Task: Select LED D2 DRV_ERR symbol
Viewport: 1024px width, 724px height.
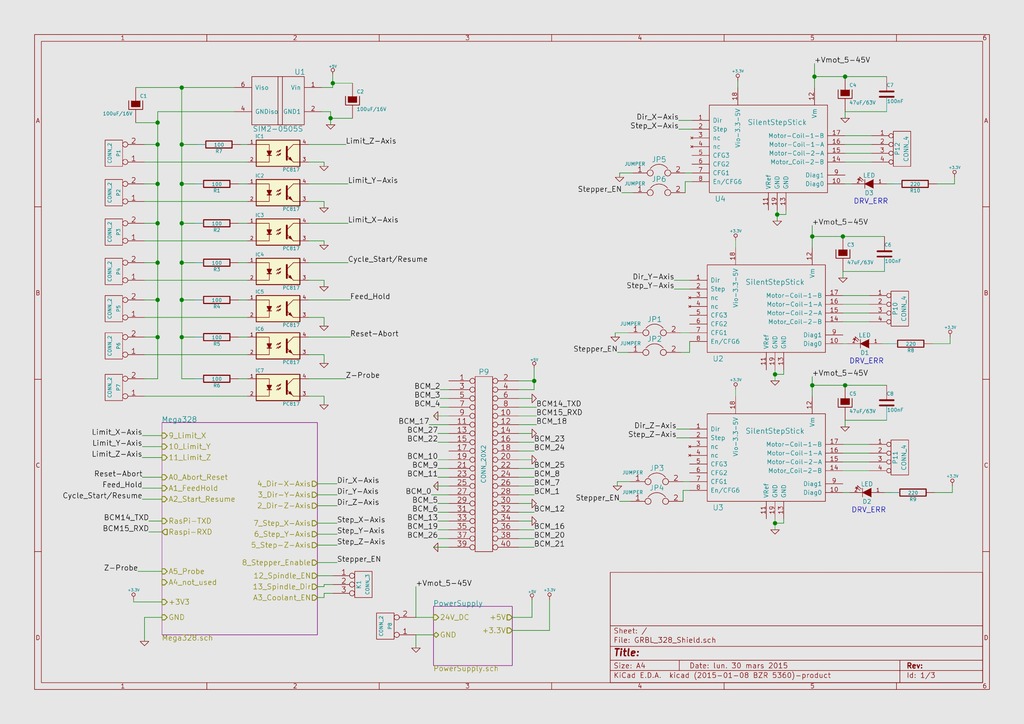Action: tap(867, 492)
